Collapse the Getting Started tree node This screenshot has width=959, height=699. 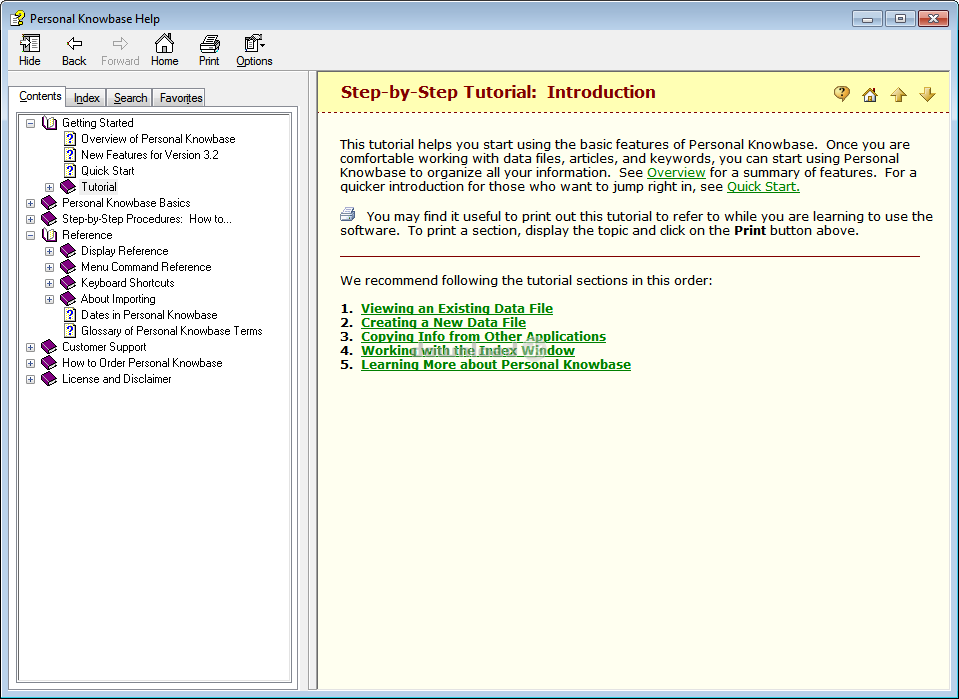(x=30, y=123)
